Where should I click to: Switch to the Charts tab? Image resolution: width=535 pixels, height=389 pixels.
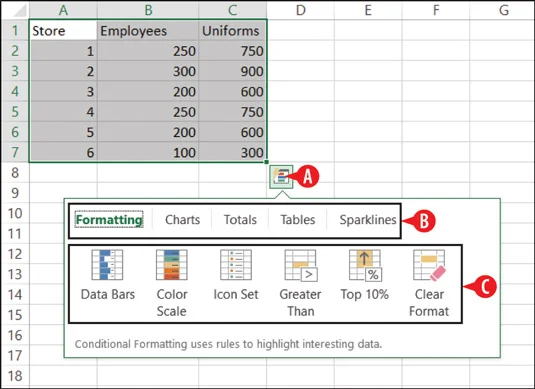point(183,220)
